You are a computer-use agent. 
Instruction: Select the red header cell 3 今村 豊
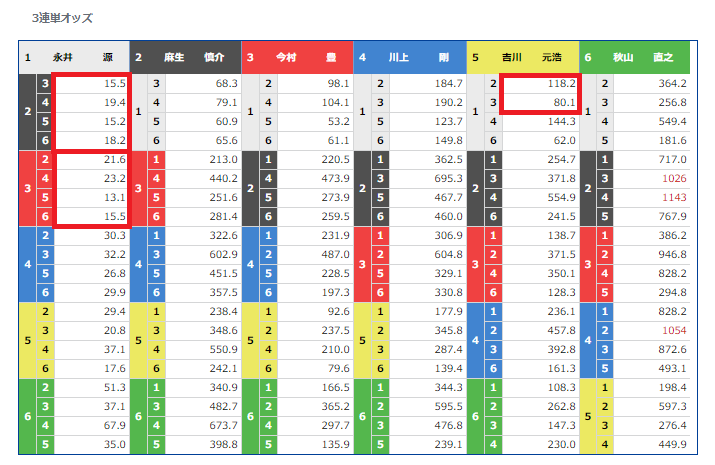297,57
